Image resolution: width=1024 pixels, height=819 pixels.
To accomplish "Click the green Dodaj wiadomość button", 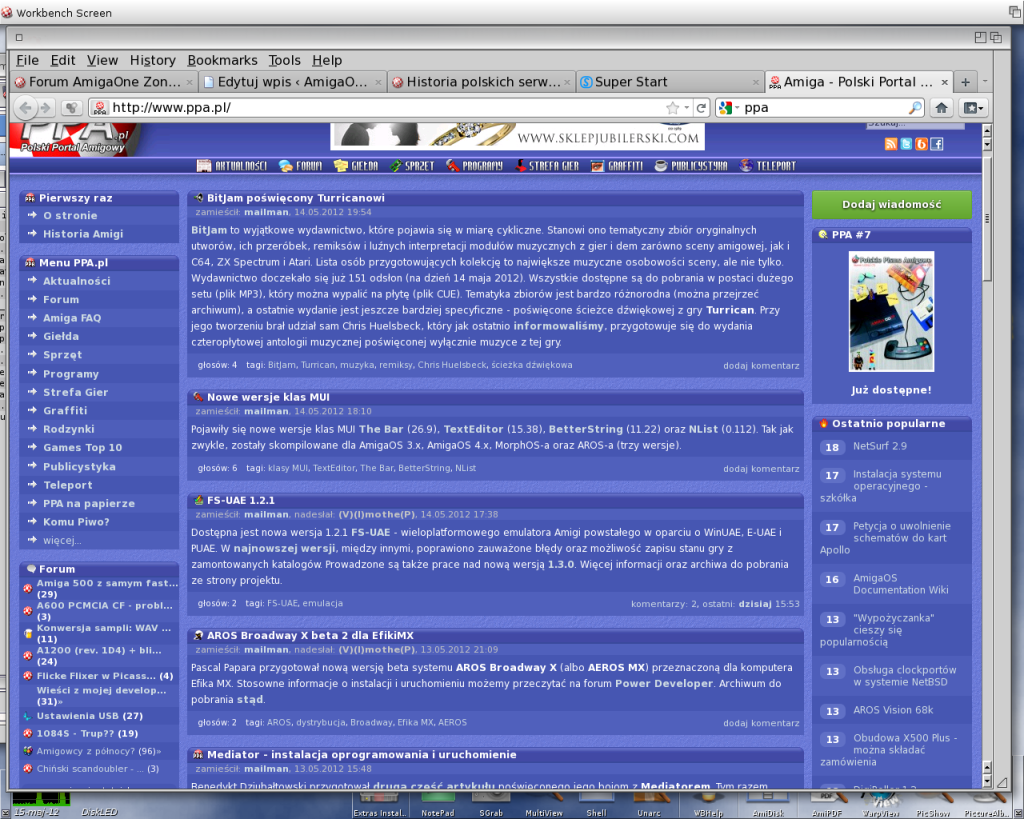I will 891,204.
